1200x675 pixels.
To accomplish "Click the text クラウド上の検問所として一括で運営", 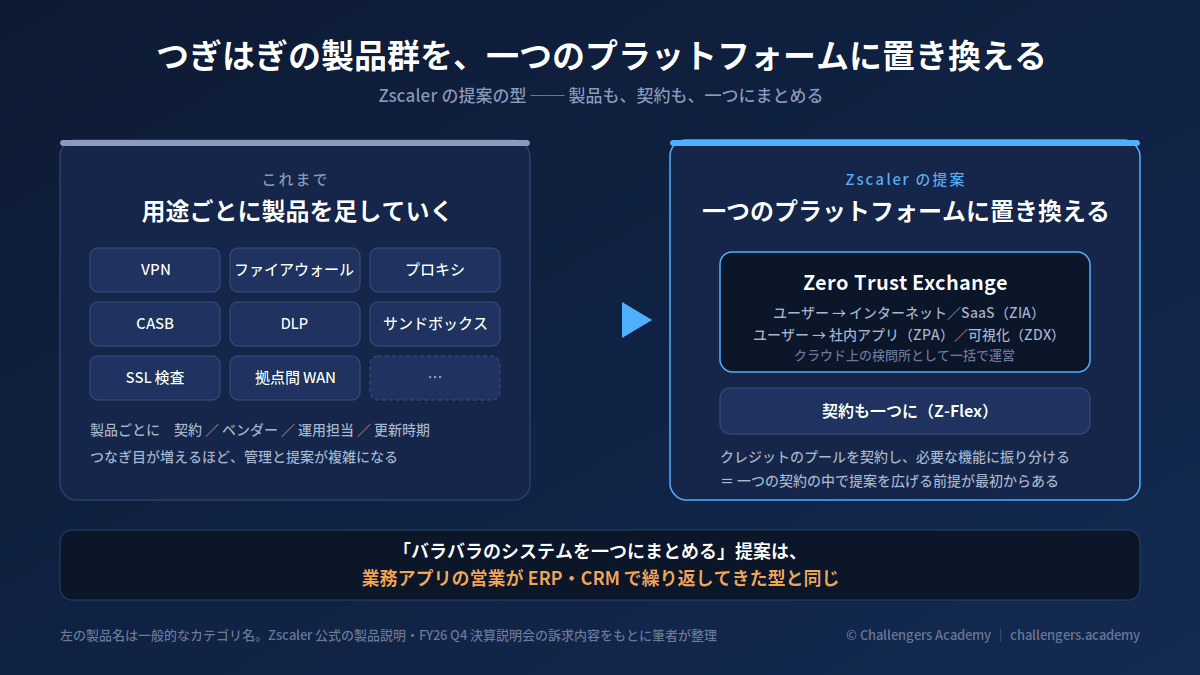I will coord(905,355).
